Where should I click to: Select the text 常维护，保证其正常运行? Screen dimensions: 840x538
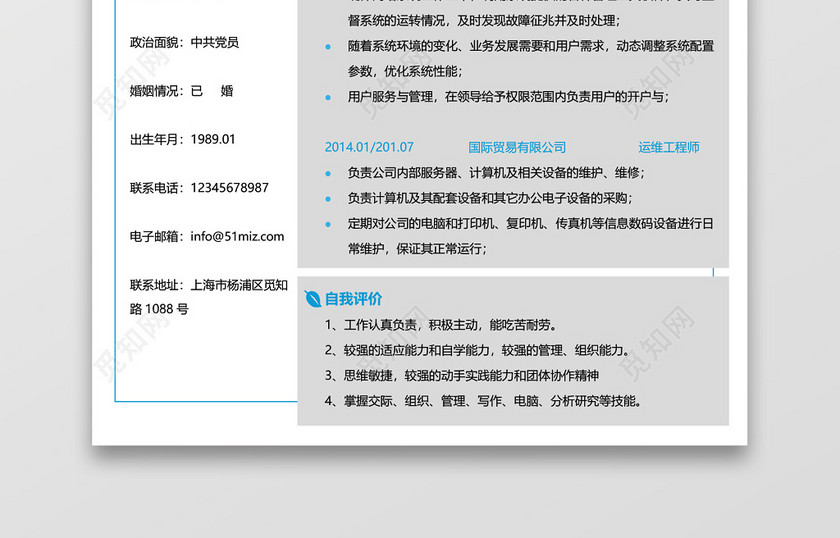point(417,249)
